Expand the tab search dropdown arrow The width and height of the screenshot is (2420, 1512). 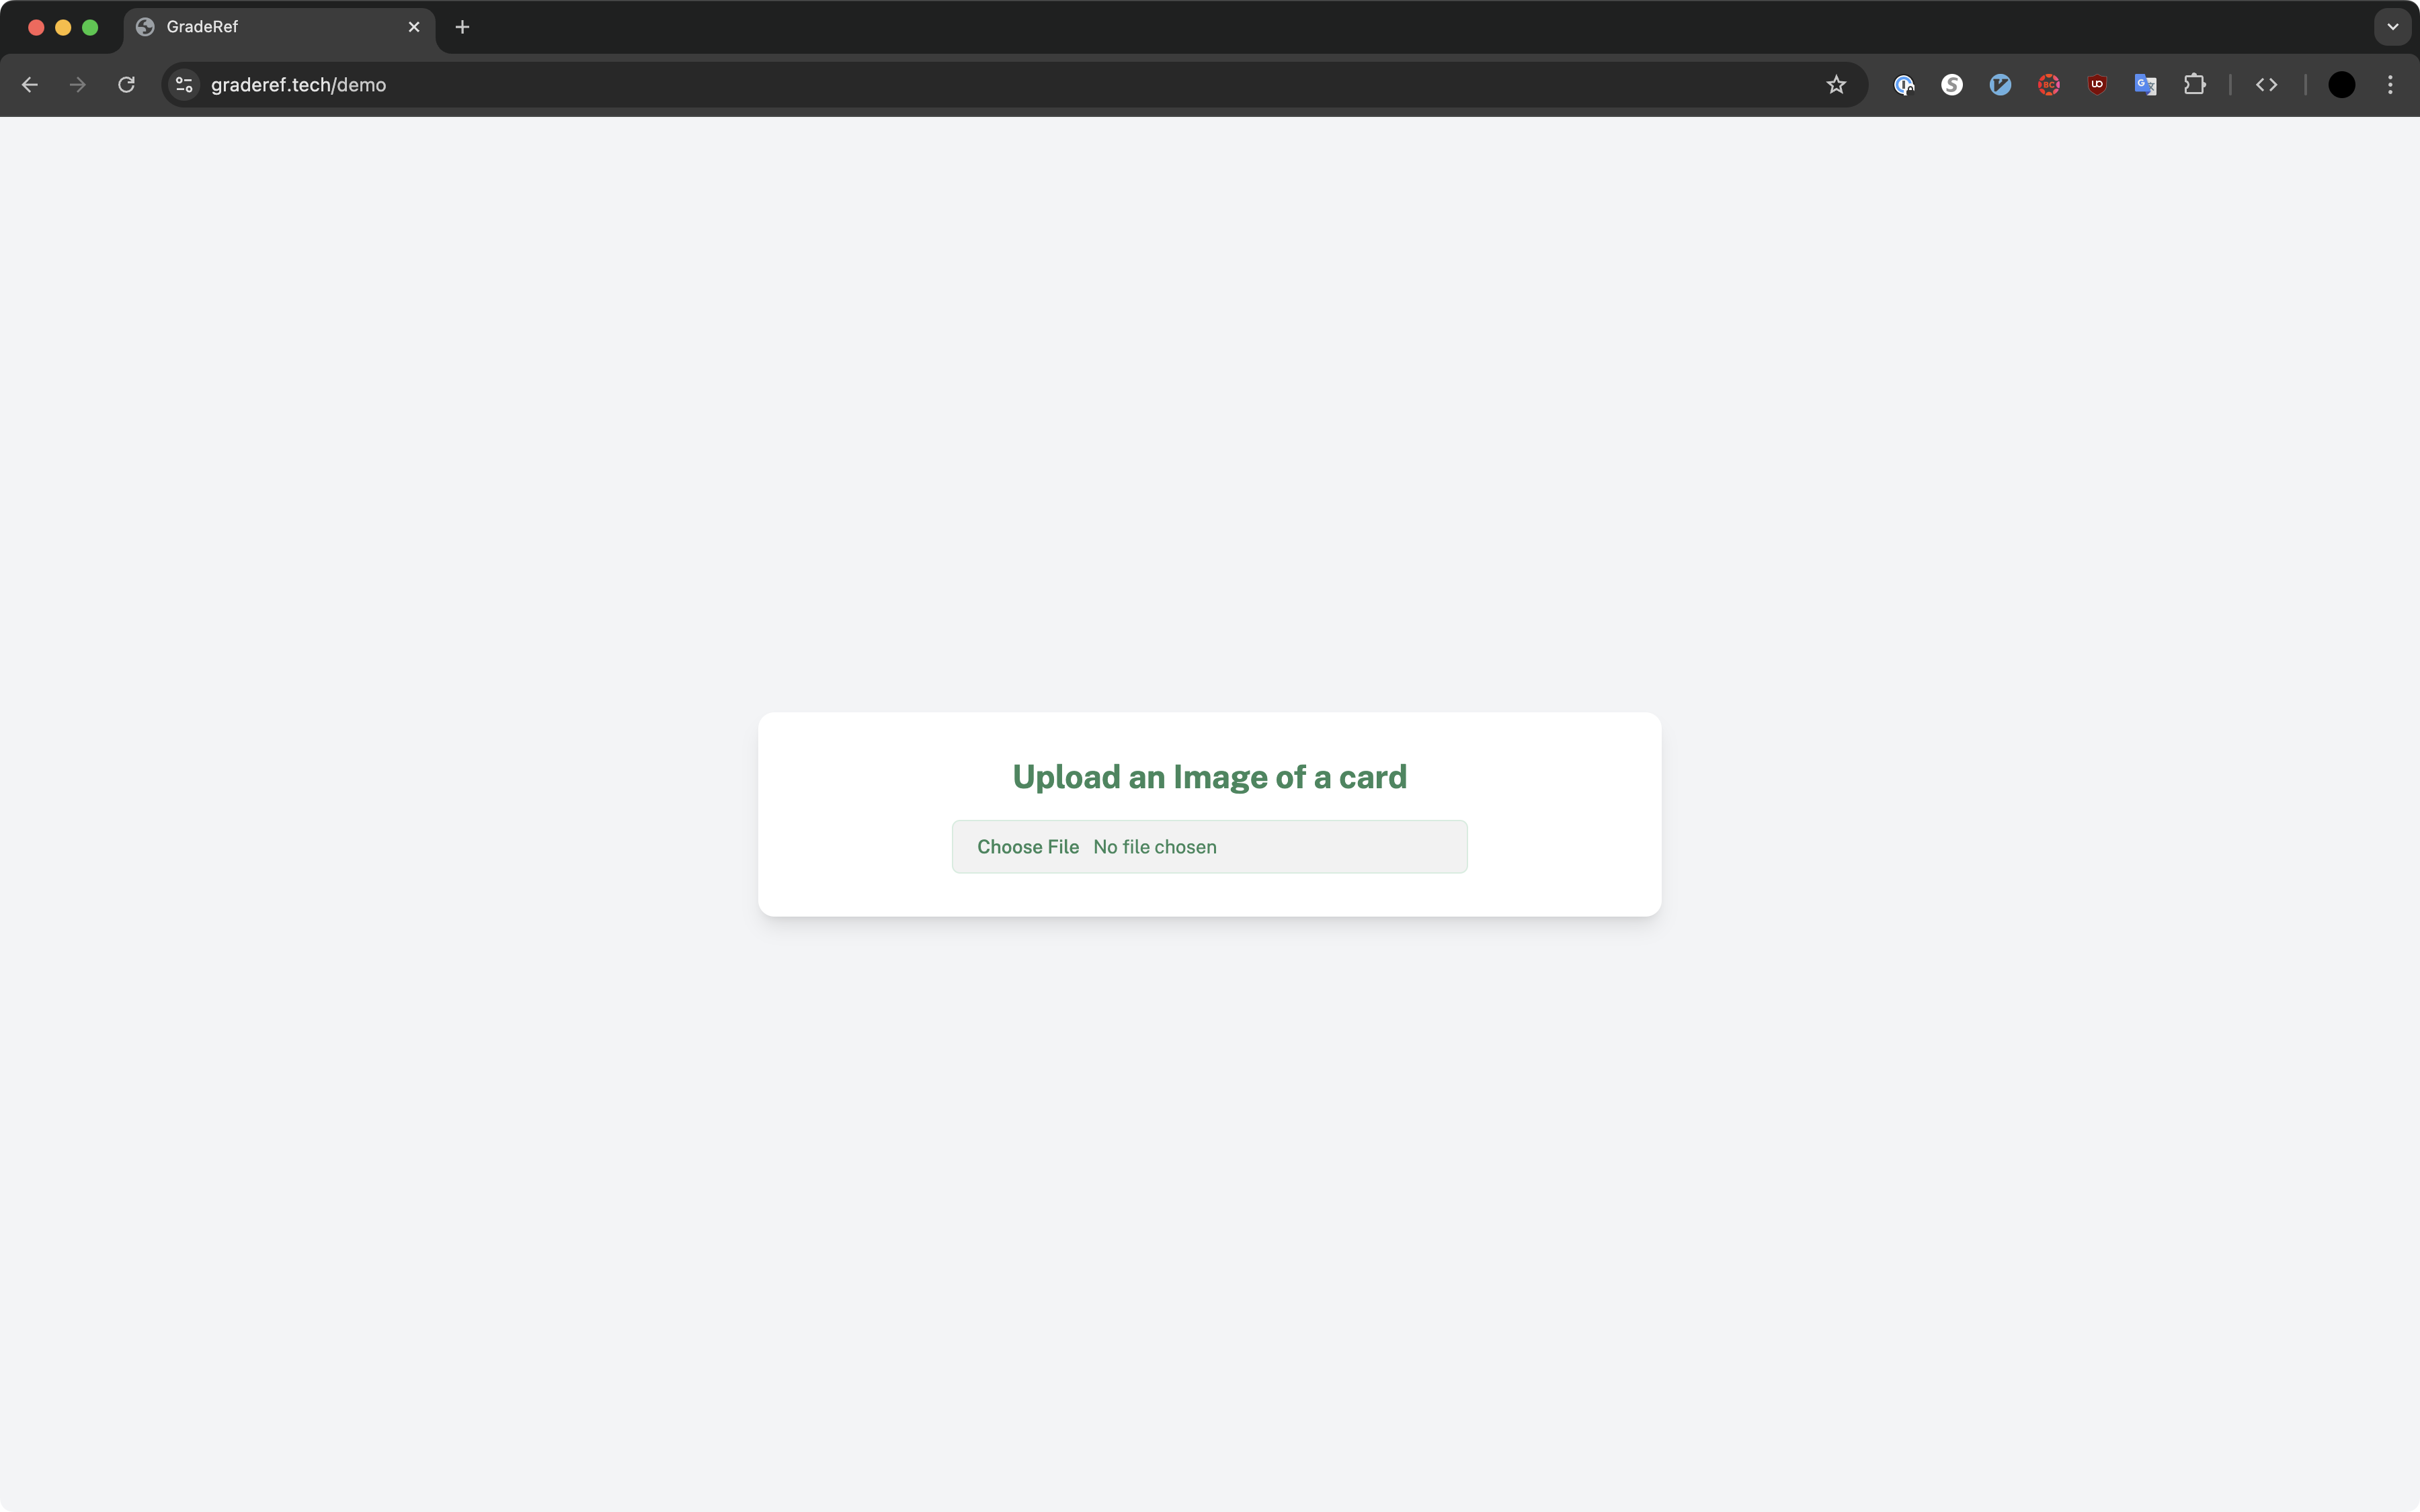2392,27
